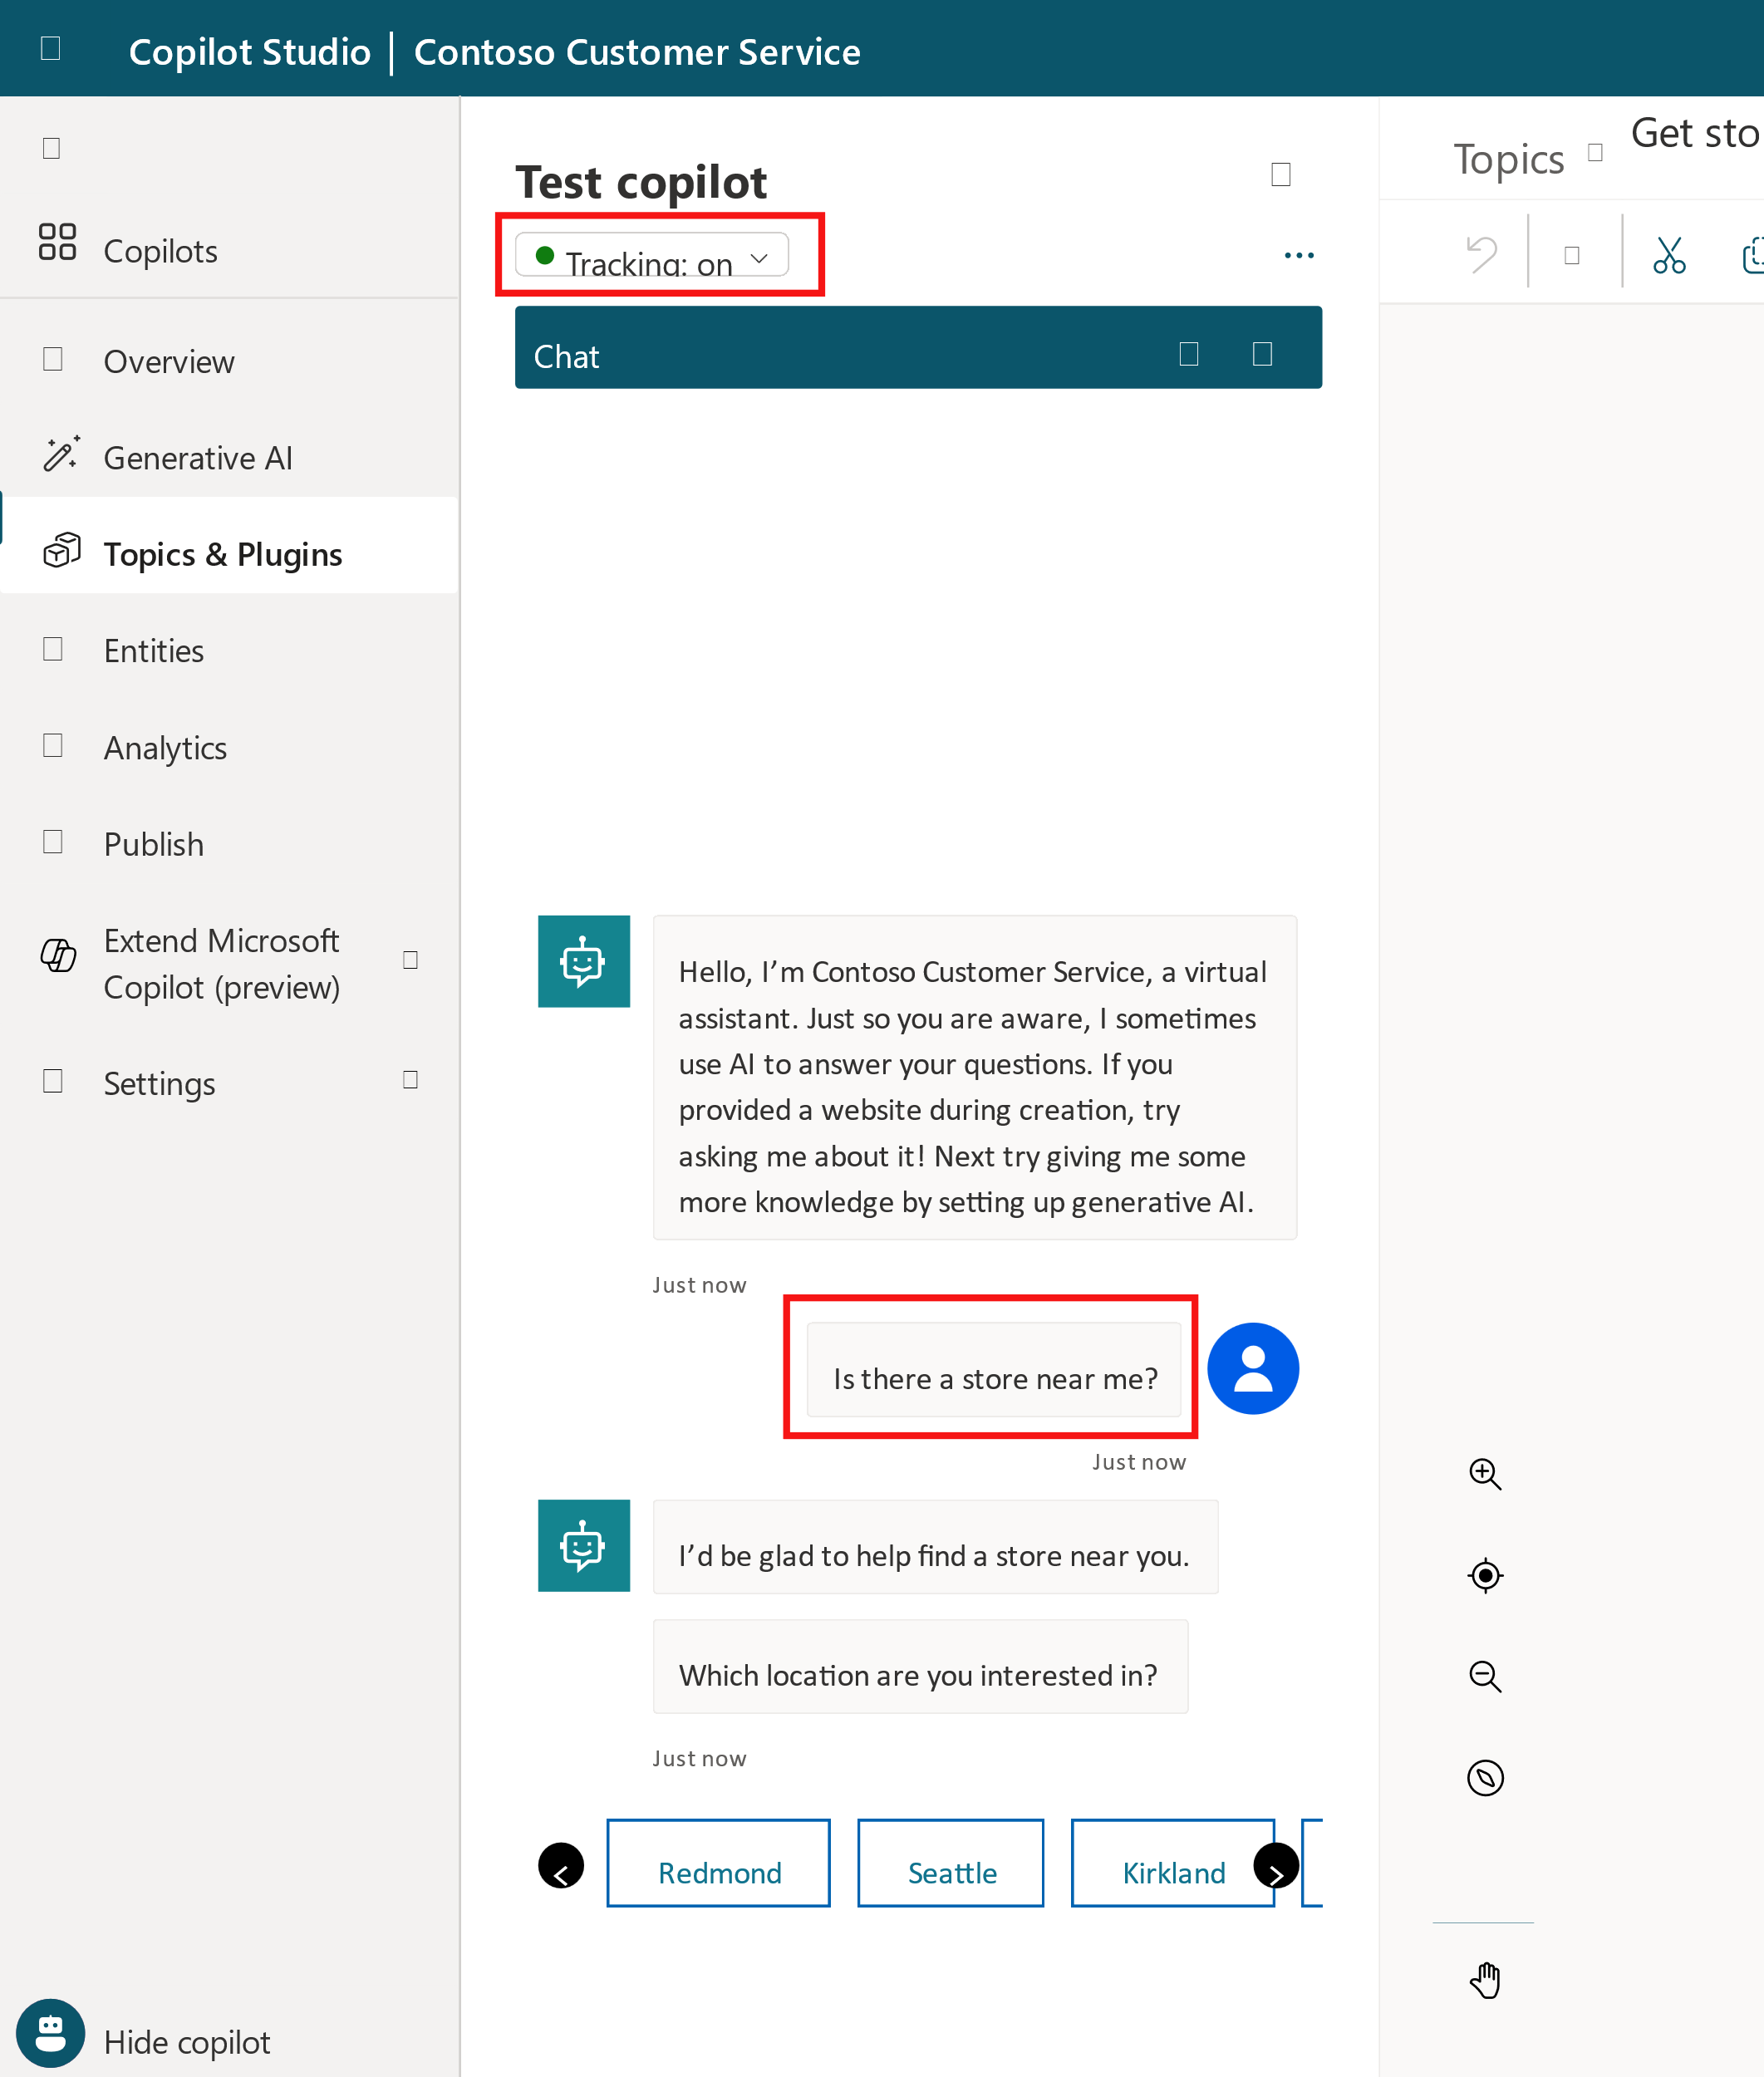Click the first icon in the Chat header
Viewport: 1764px width, 2077px height.
tap(1189, 354)
